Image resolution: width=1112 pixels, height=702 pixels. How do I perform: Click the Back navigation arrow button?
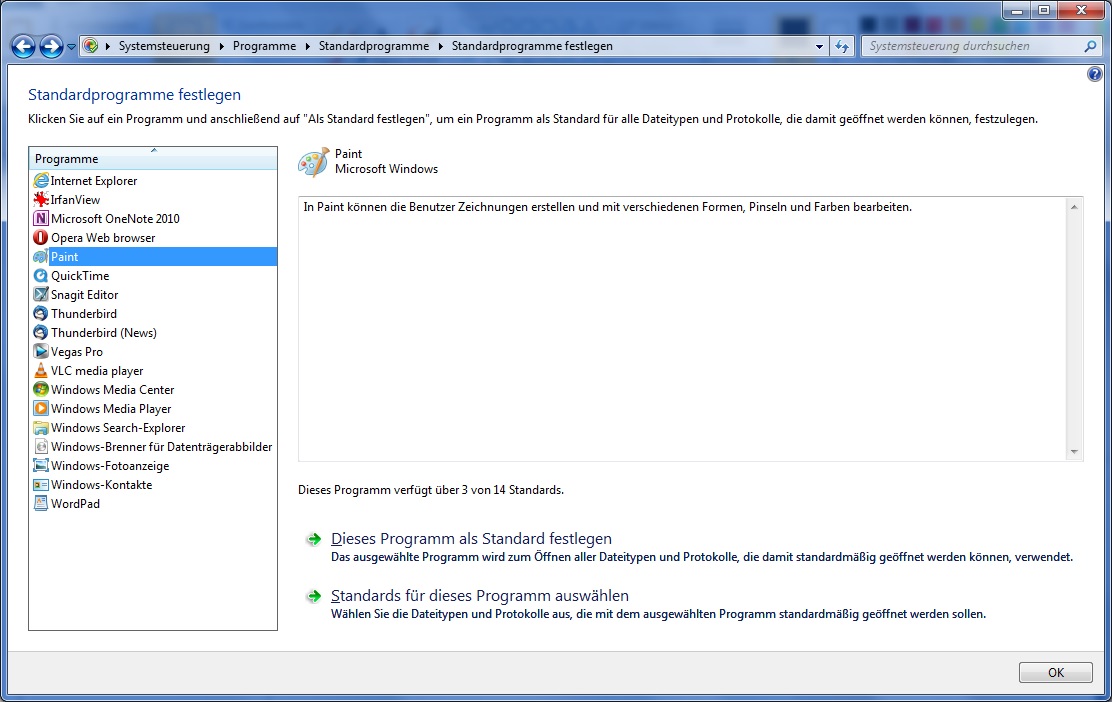pos(23,46)
